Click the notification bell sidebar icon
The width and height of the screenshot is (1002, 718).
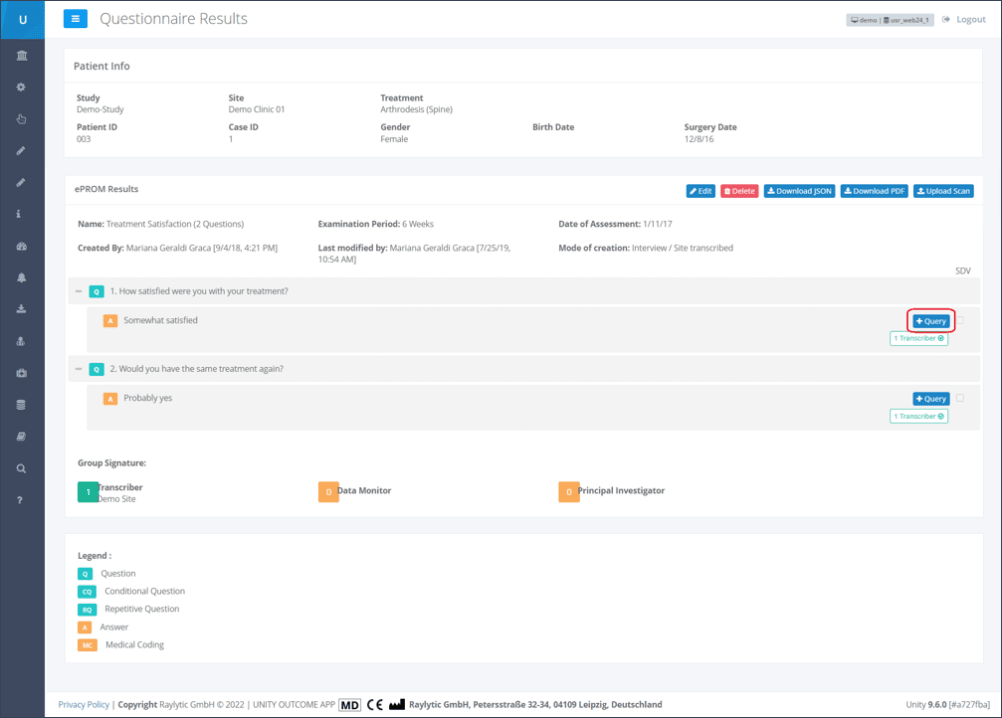[21, 277]
